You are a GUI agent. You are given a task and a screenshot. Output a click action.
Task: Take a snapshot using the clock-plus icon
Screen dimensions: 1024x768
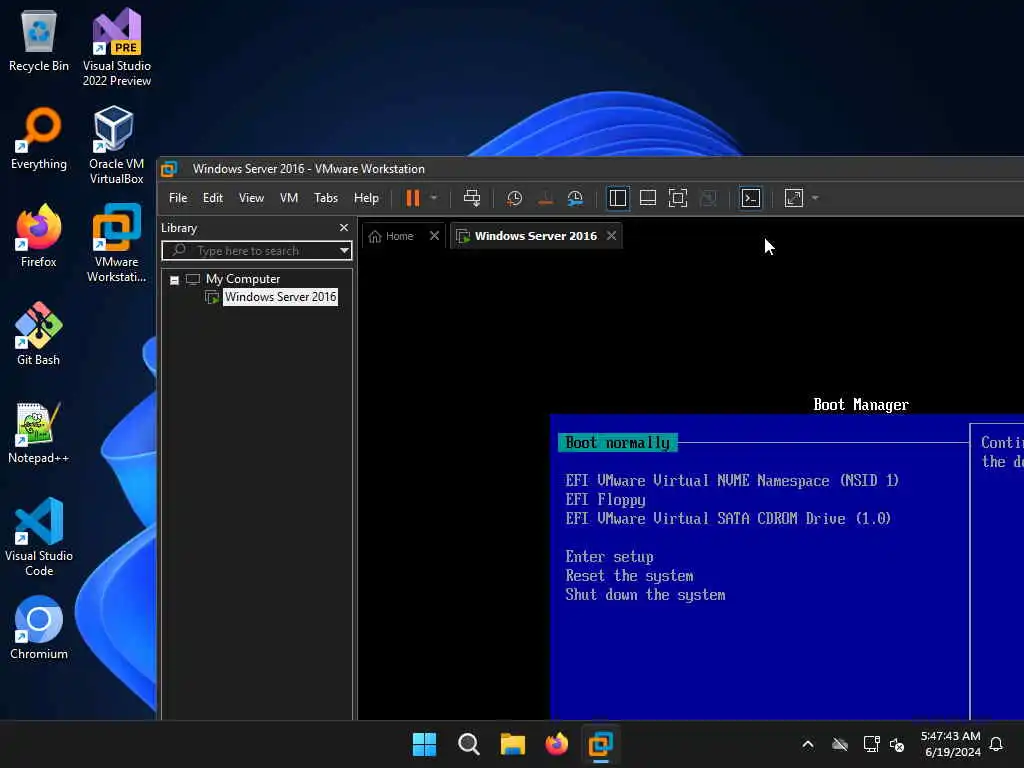point(515,198)
